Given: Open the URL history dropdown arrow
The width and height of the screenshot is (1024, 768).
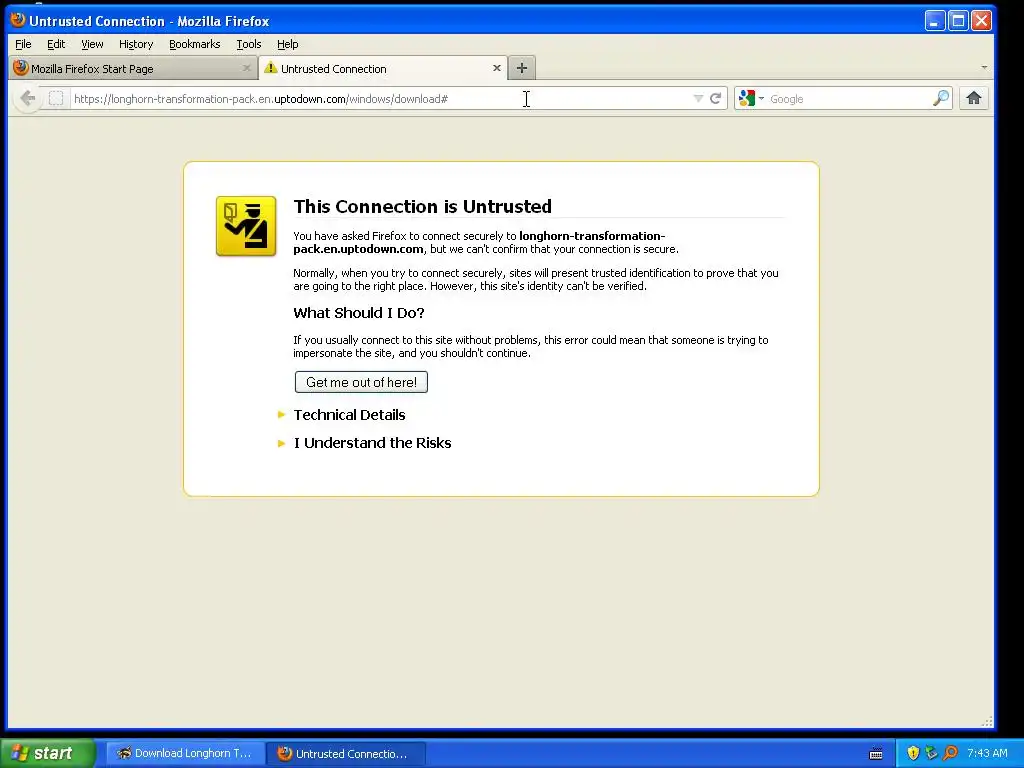Looking at the screenshot, I should point(698,99).
